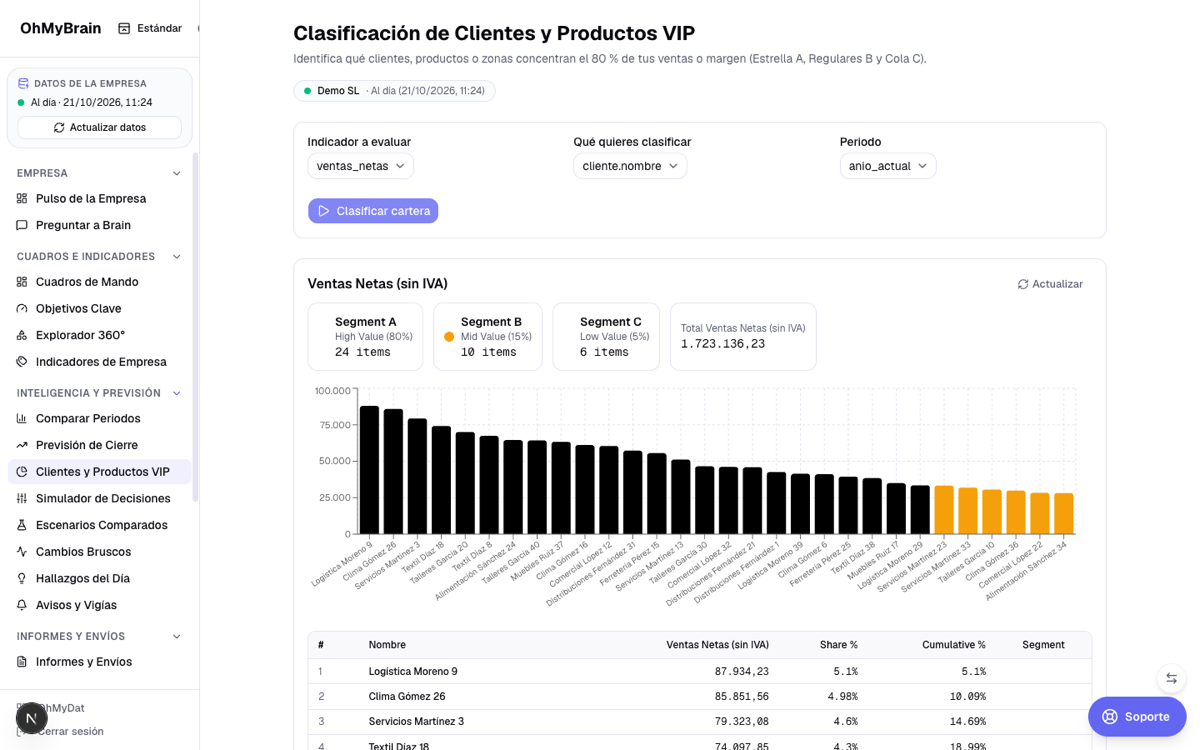Click the Cerrar sesión logout icon
This screenshot has width=1200, height=750.
pyautogui.click(x=21, y=732)
